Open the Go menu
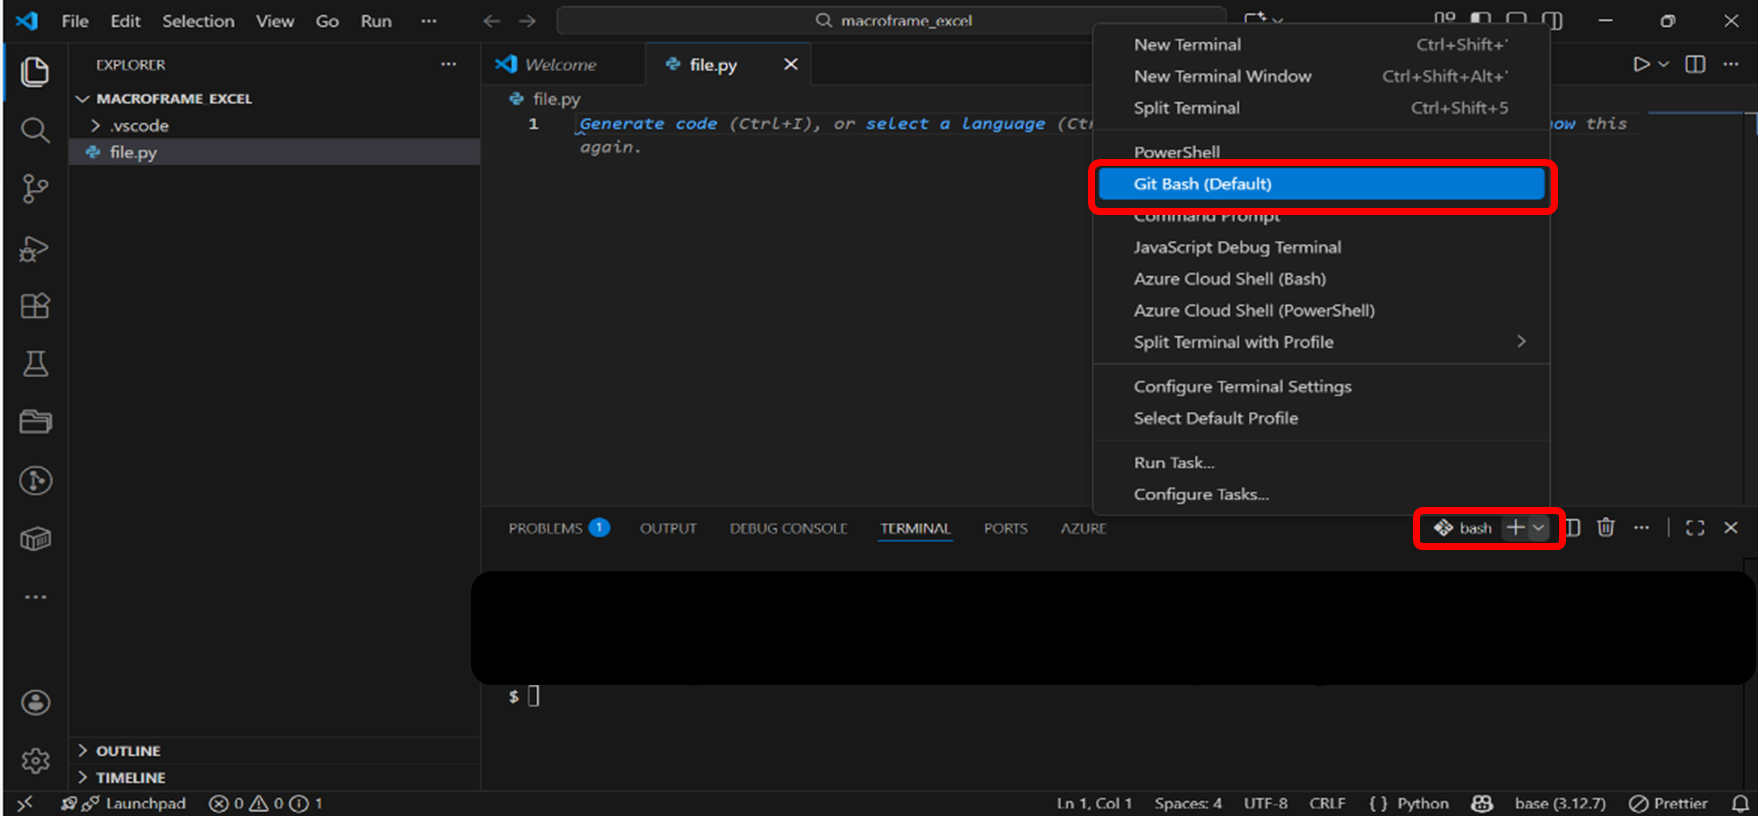 click(327, 21)
